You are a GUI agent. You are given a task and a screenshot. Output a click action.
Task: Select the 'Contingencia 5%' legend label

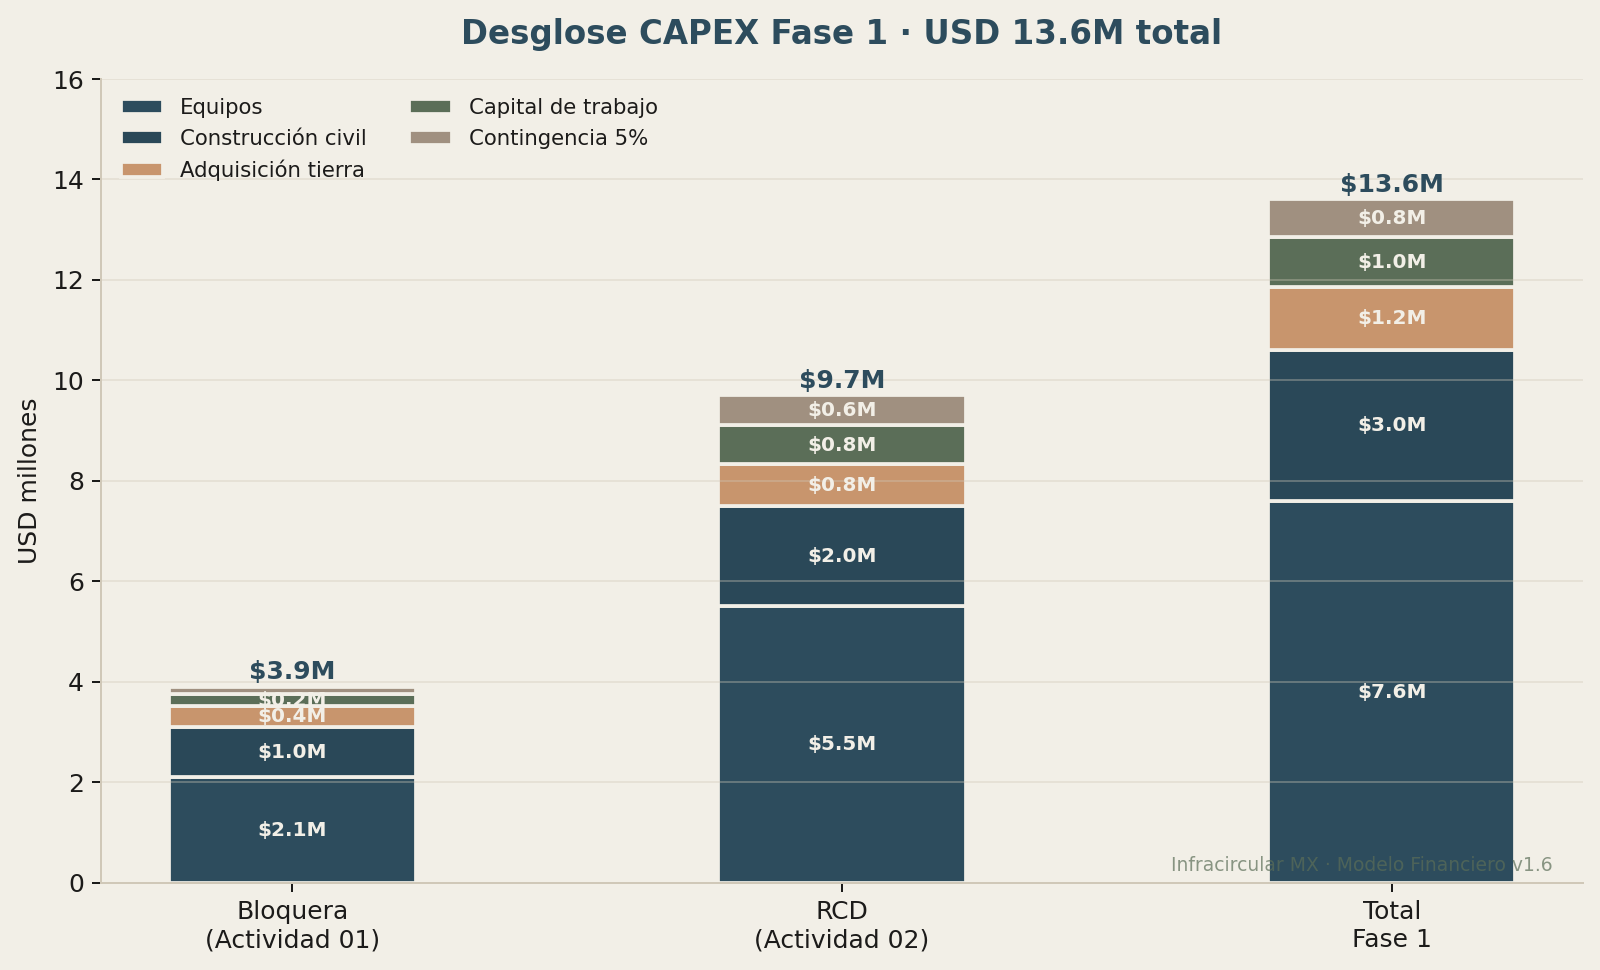[x=558, y=138]
